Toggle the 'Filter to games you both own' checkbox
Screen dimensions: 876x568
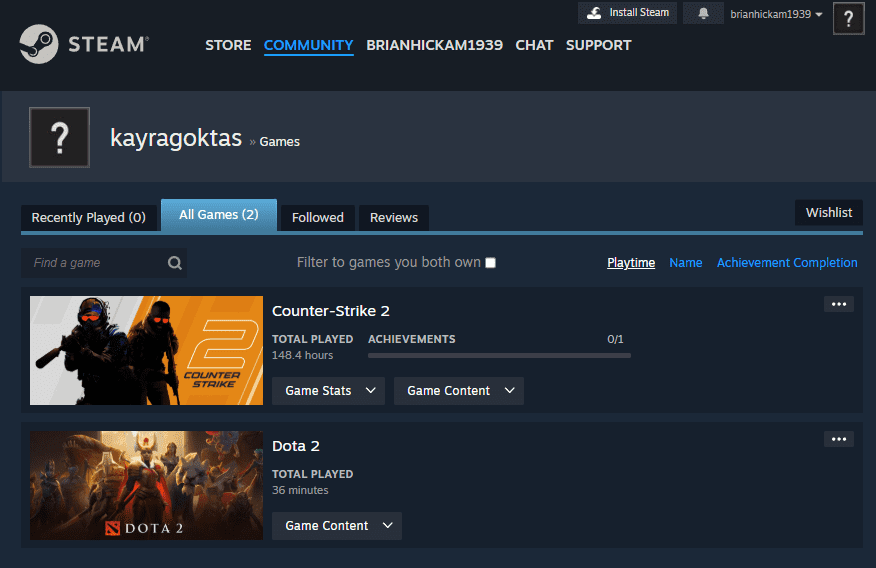click(x=490, y=263)
